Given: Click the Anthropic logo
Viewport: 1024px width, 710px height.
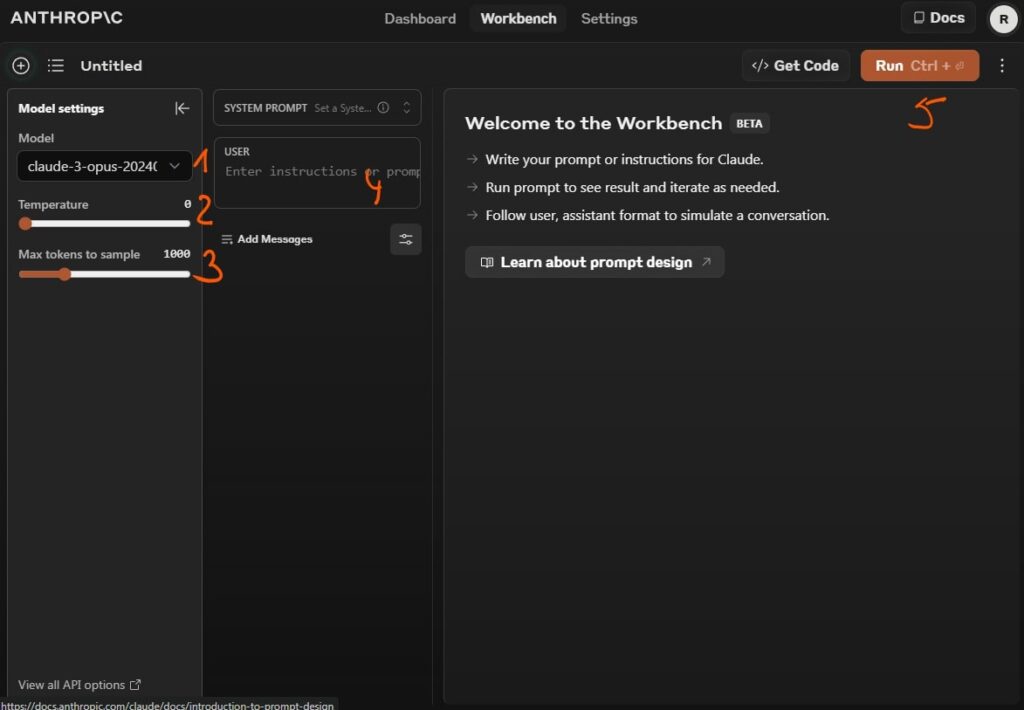Looking at the screenshot, I should [x=67, y=18].
